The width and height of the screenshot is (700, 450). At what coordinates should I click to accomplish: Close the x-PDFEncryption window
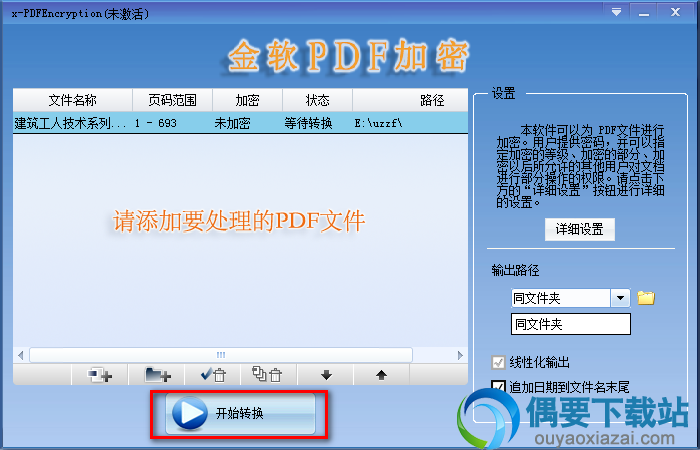675,12
